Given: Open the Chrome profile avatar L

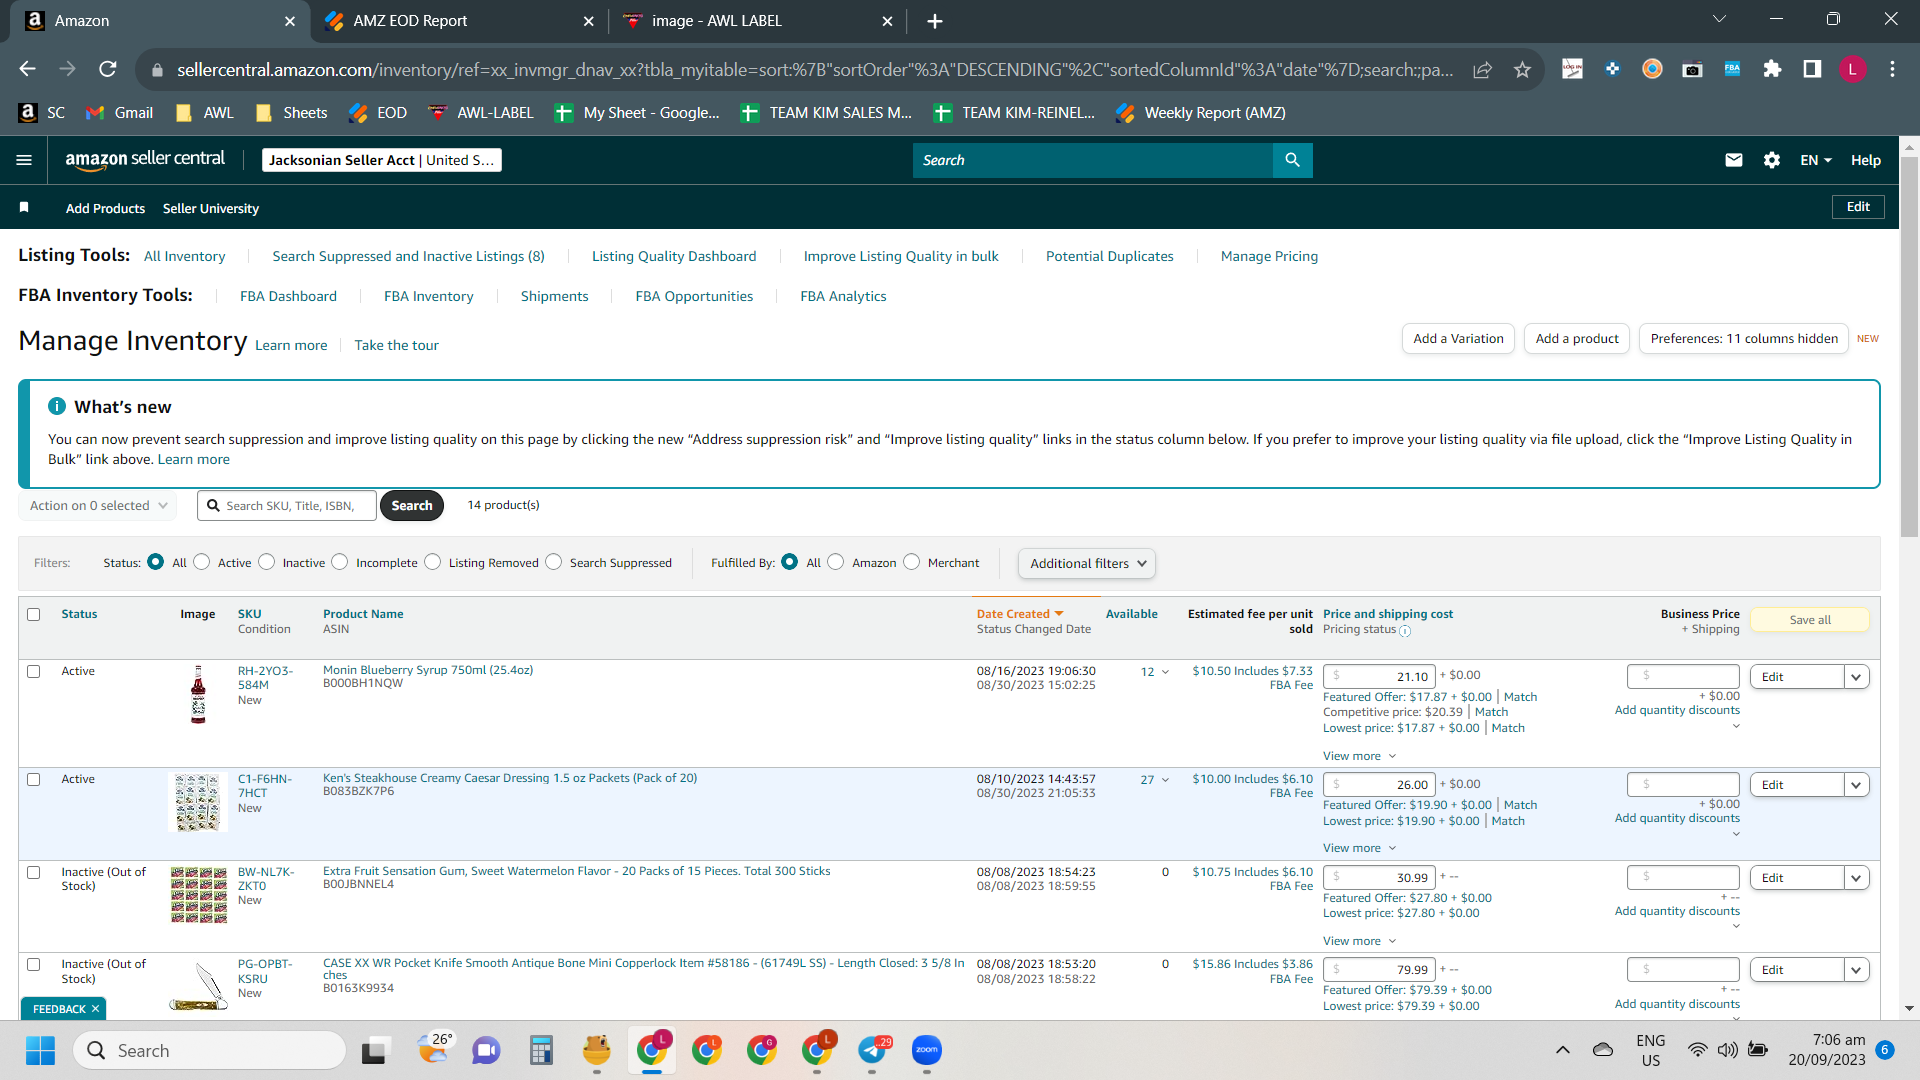Looking at the screenshot, I should [1852, 69].
